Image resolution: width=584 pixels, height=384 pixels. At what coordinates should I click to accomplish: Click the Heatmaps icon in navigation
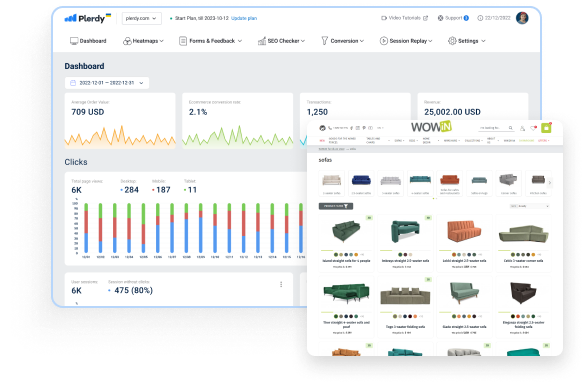coord(127,41)
